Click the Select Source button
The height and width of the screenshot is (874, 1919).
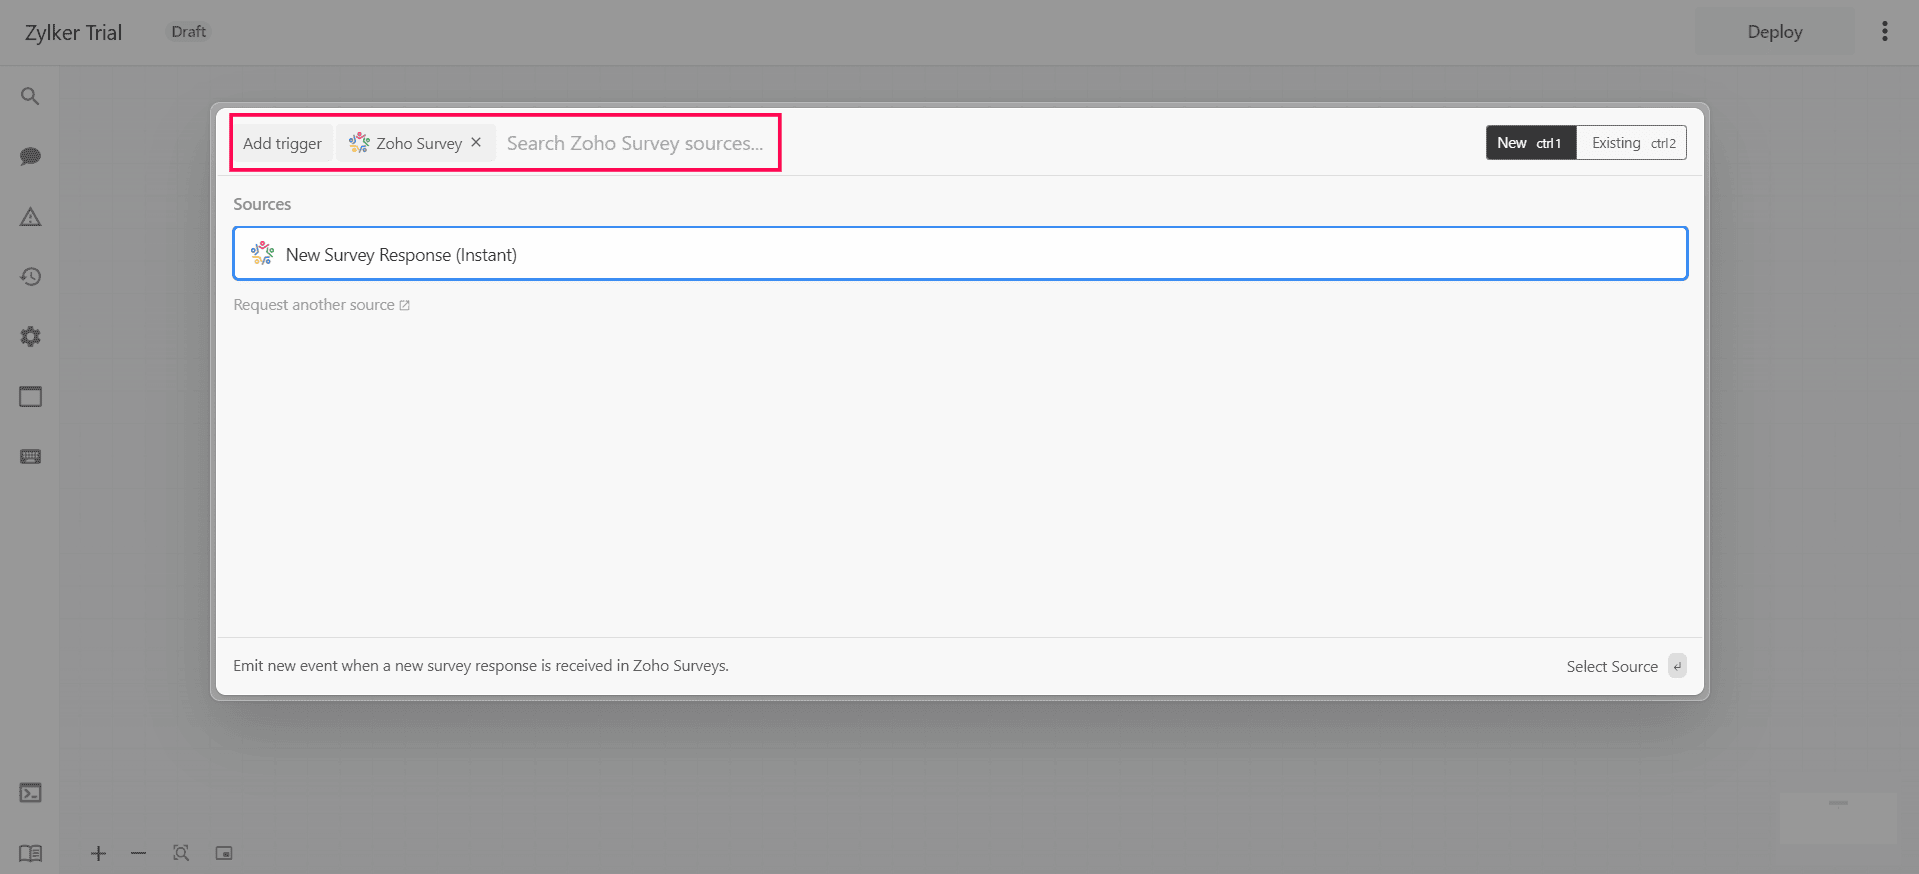(1626, 666)
